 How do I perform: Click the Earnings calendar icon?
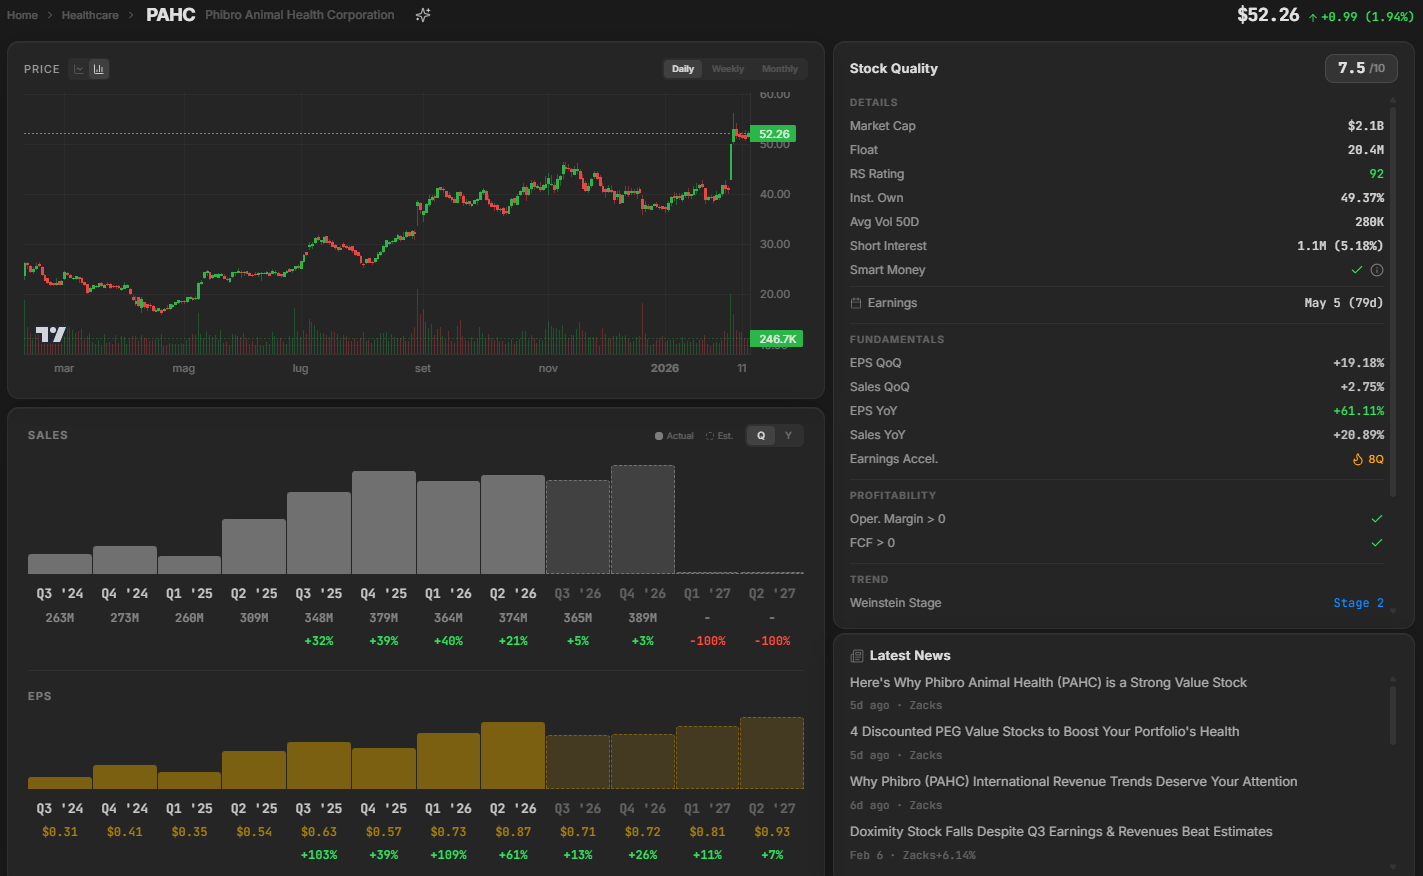coord(856,303)
